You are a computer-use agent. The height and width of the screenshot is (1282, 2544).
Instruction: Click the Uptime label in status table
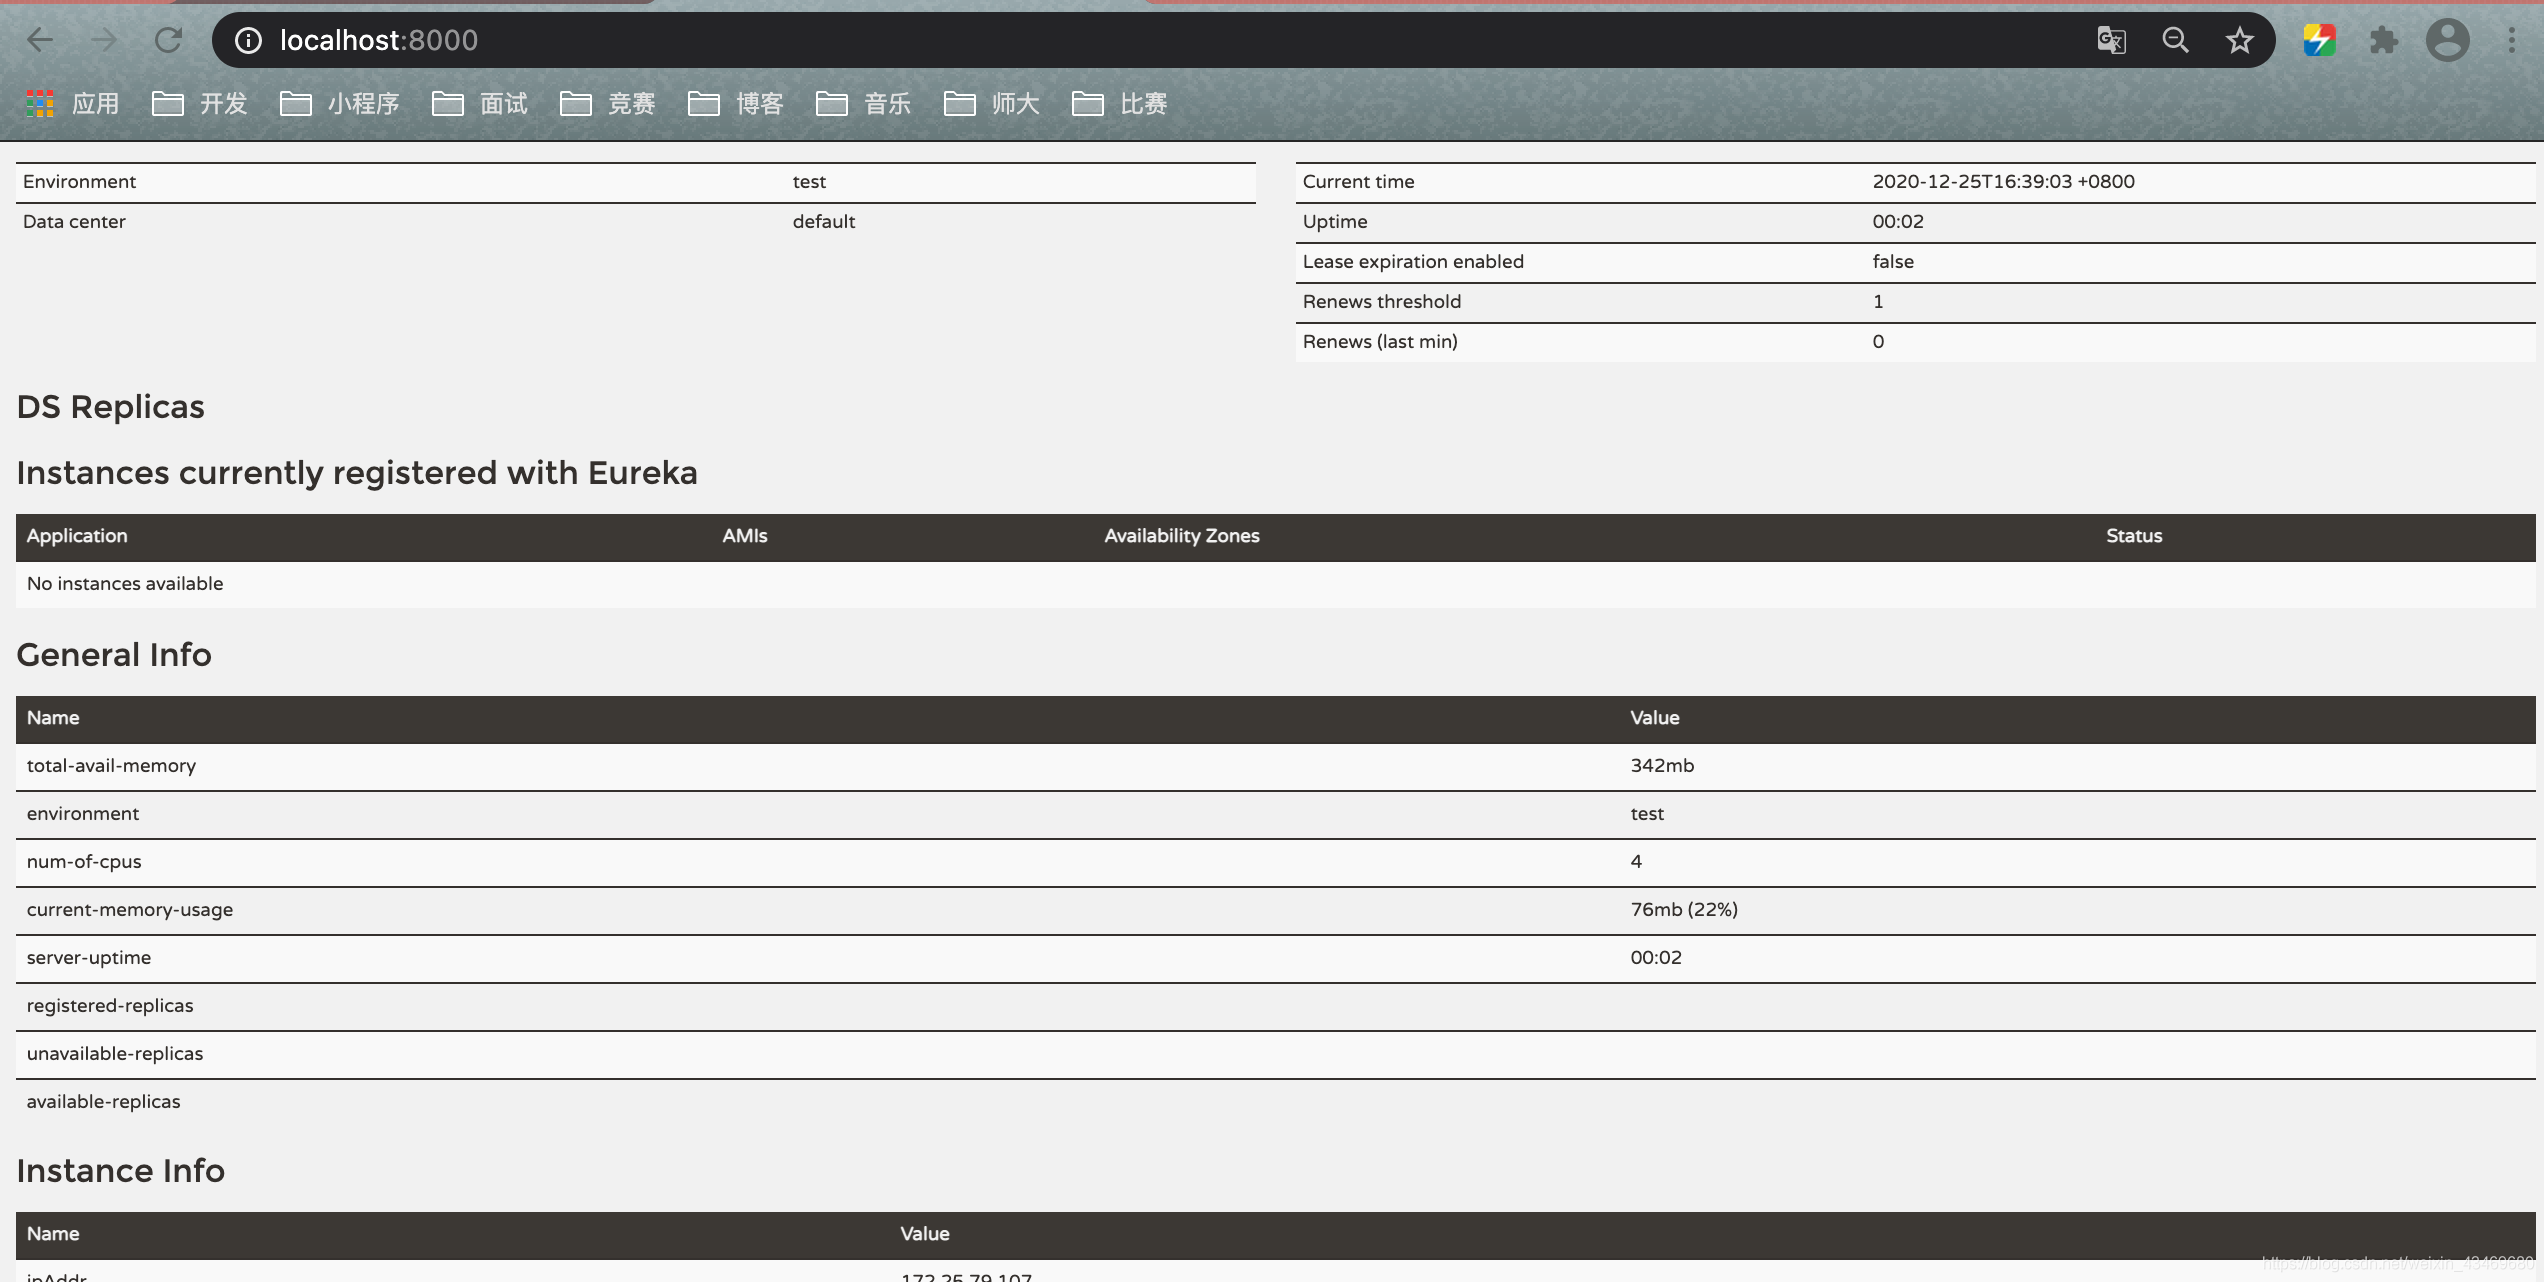pos(1335,222)
